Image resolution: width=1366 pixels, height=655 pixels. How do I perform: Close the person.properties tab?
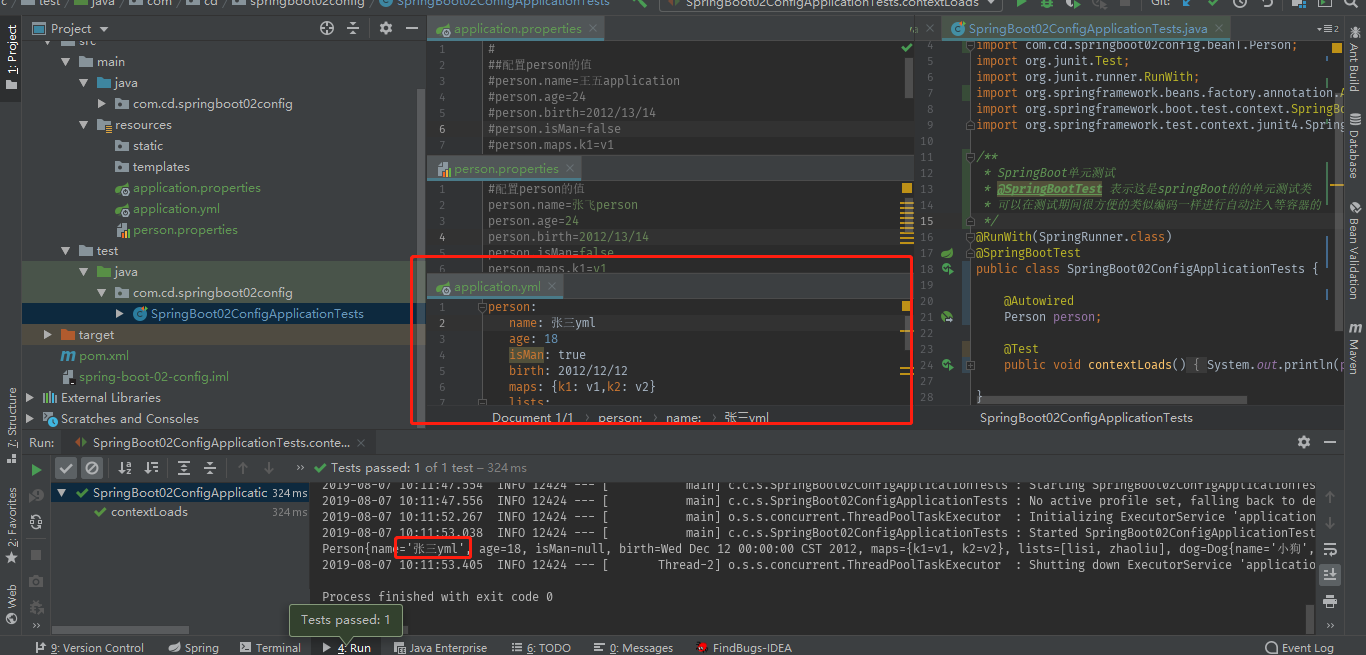[x=571, y=169]
